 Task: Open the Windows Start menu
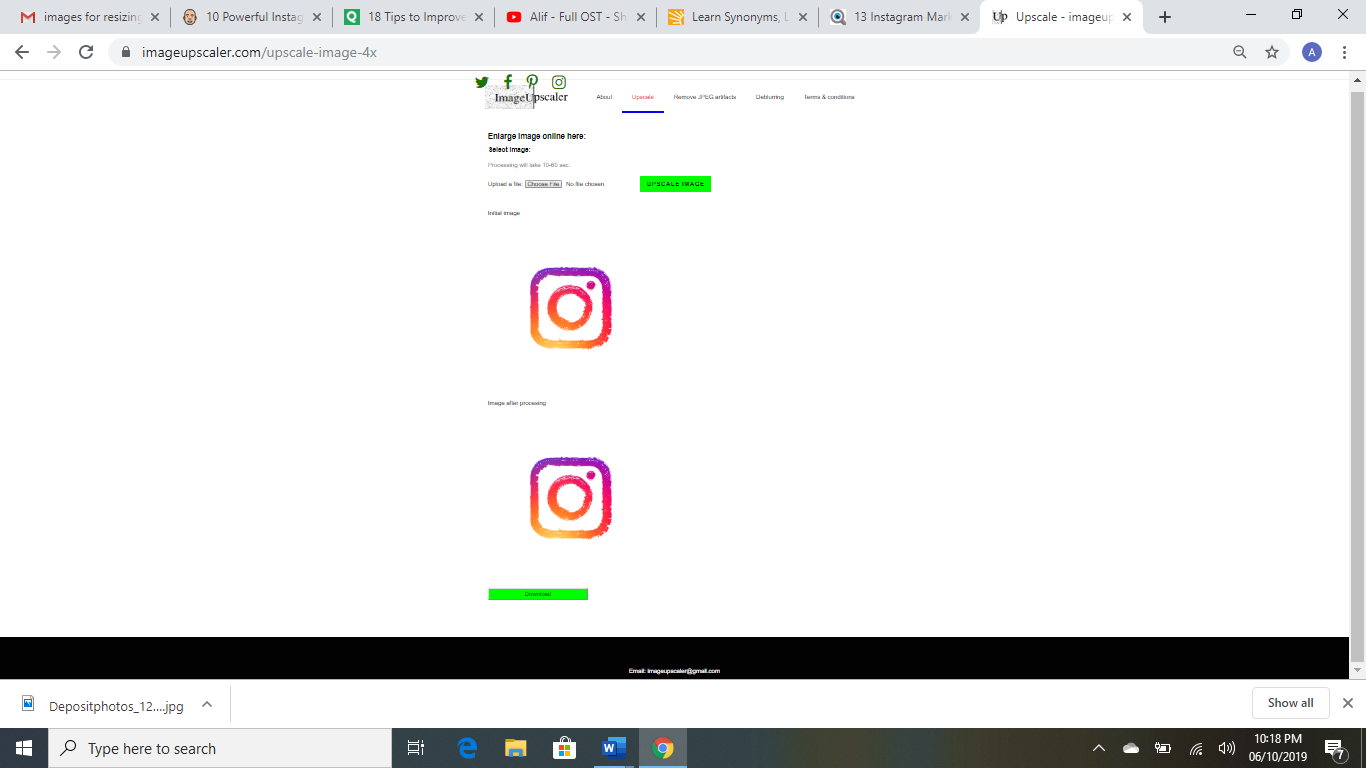[24, 748]
